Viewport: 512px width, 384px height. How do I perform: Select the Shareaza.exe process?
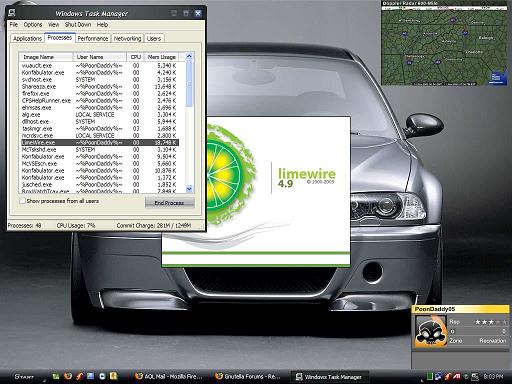click(99, 87)
